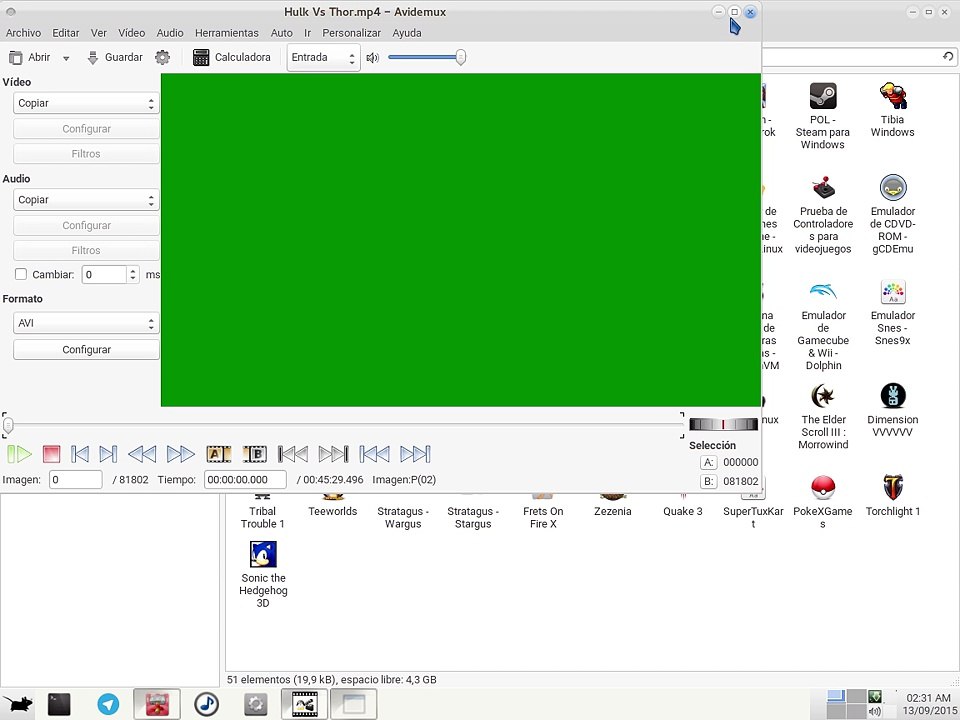Click the Guardar save icon
This screenshot has height=720, width=960.
click(92, 58)
